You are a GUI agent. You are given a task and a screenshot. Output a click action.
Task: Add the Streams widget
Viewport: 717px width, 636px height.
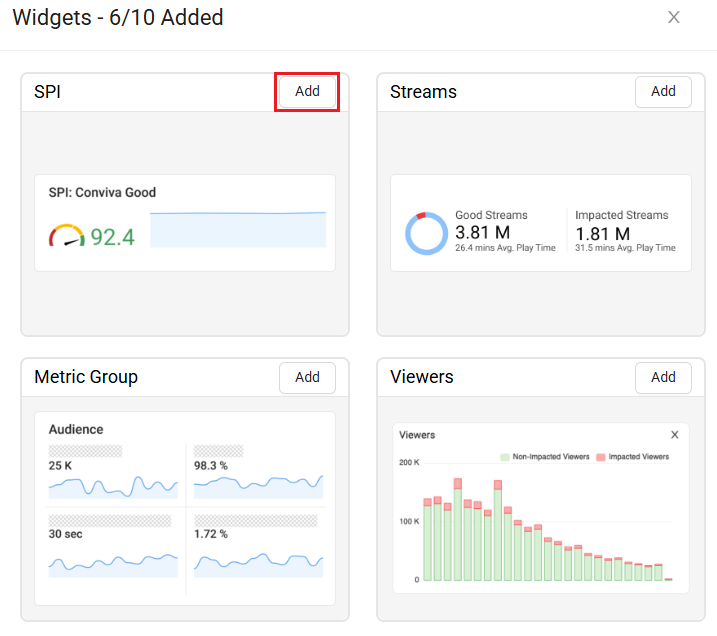click(x=663, y=92)
